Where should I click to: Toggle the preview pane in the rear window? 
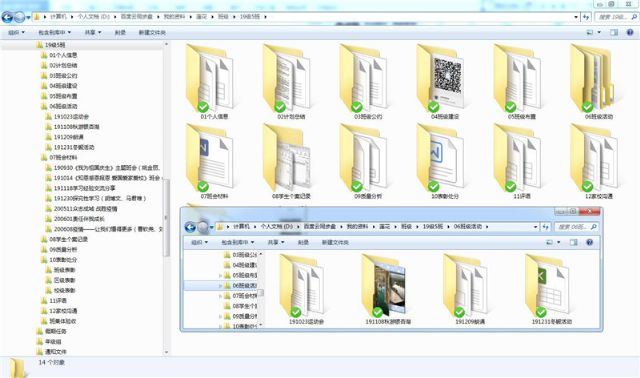614,32
